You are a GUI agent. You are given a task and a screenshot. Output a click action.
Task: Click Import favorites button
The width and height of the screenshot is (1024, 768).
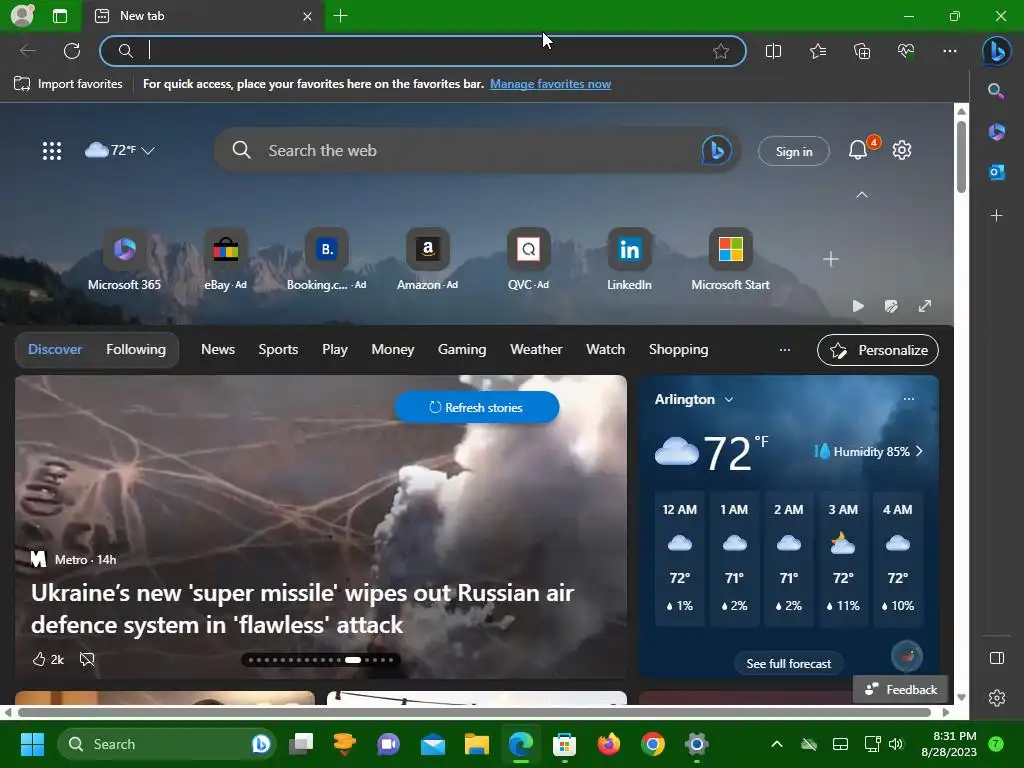tap(68, 84)
